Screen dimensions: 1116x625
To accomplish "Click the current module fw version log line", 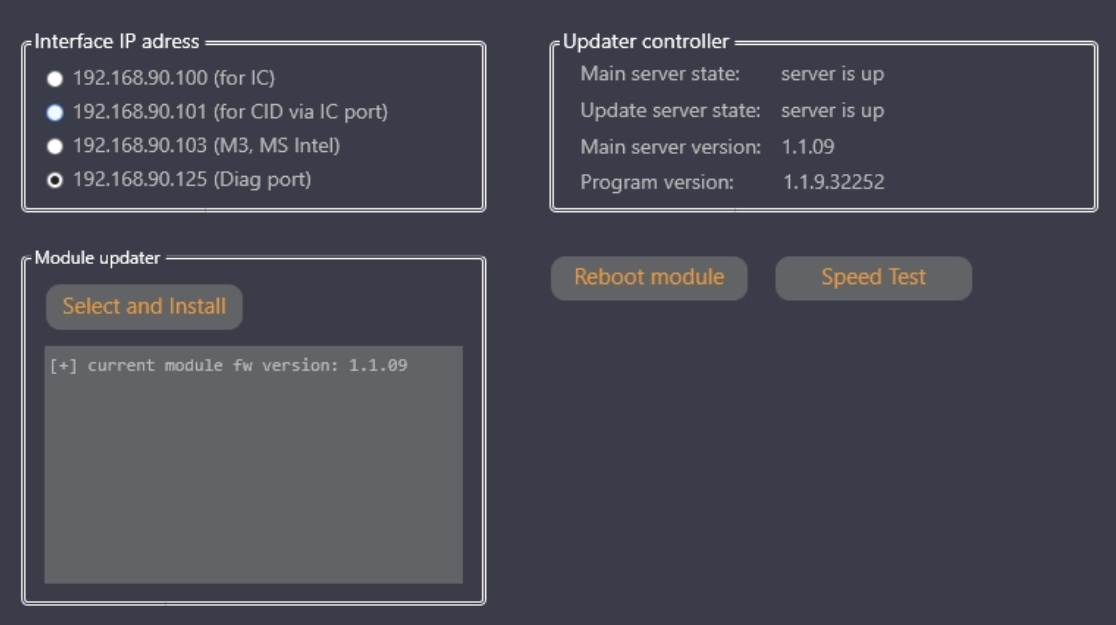I will click(x=228, y=366).
